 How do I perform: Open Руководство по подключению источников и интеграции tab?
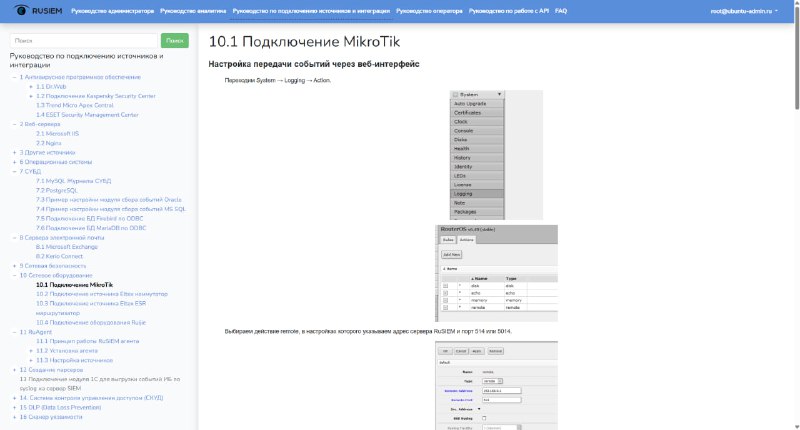[x=311, y=11]
